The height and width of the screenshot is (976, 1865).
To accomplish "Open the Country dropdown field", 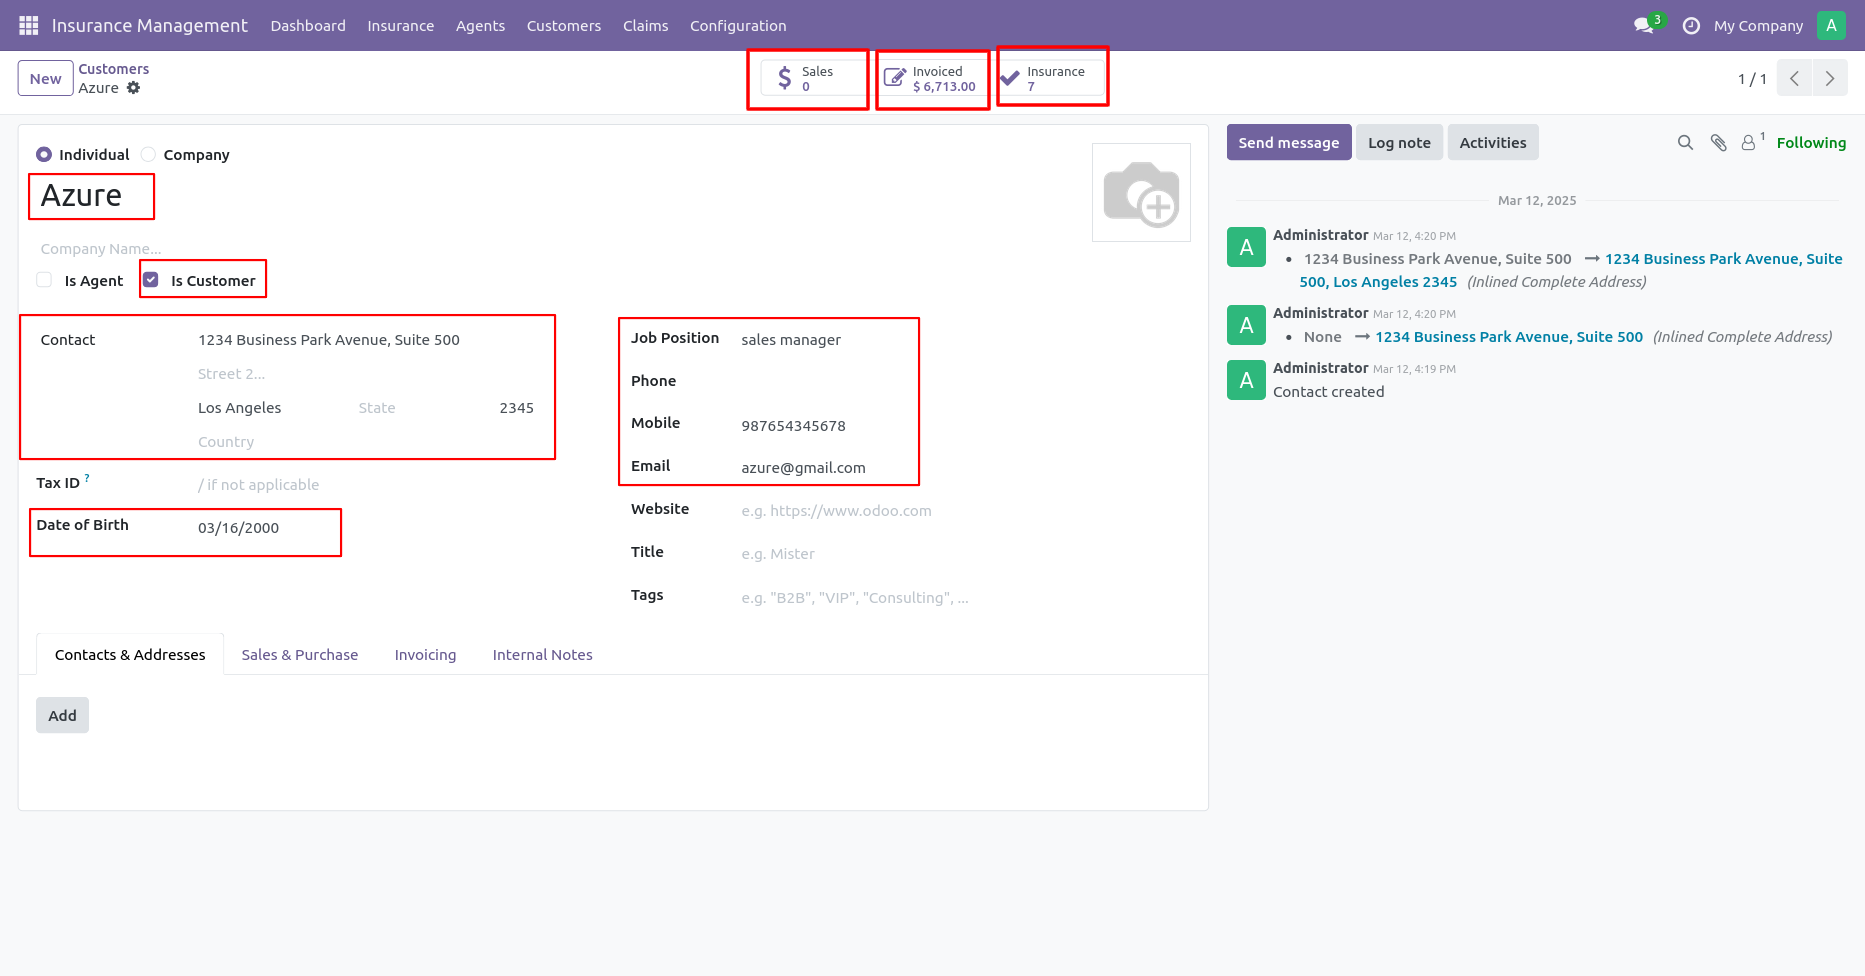I will [365, 442].
